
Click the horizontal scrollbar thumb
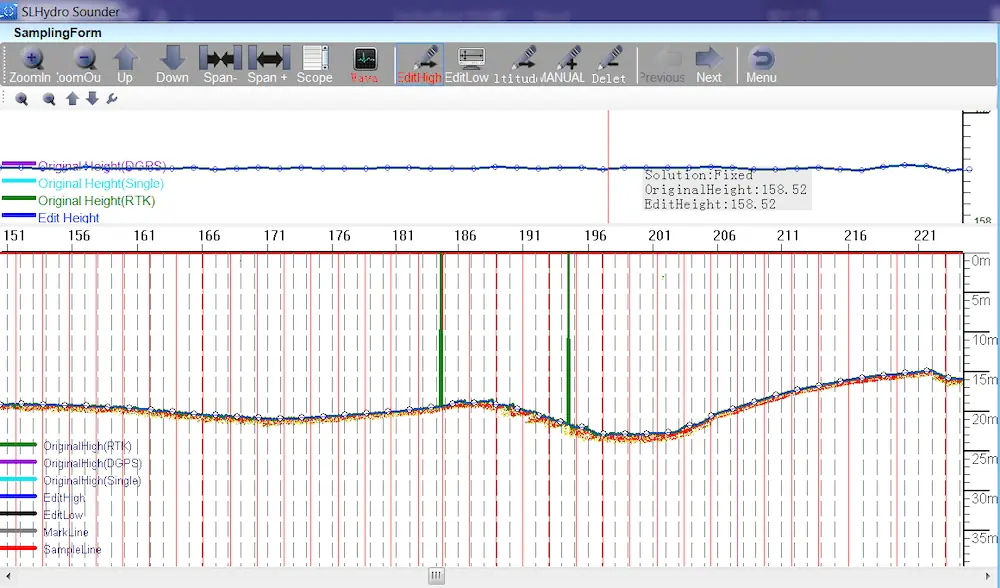click(436, 576)
